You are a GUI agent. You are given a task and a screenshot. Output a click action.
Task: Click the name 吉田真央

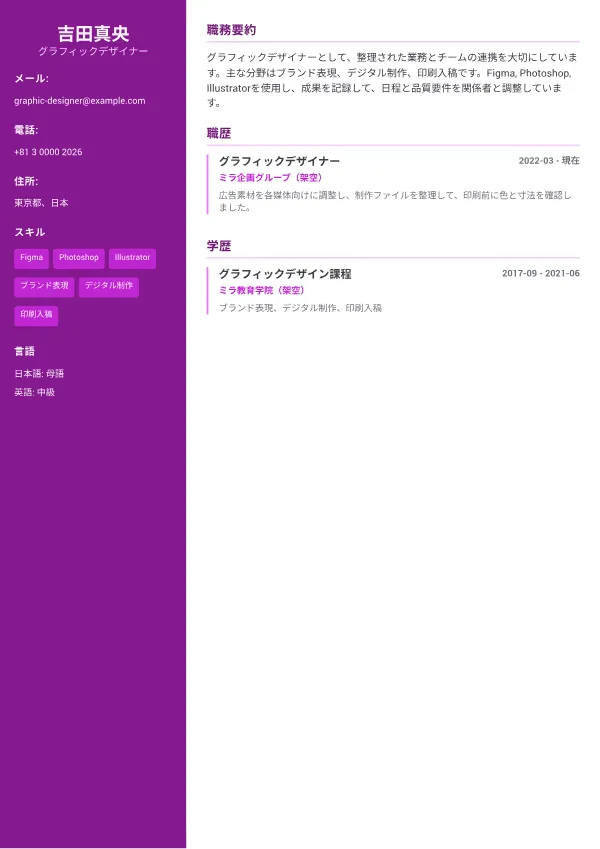93,34
